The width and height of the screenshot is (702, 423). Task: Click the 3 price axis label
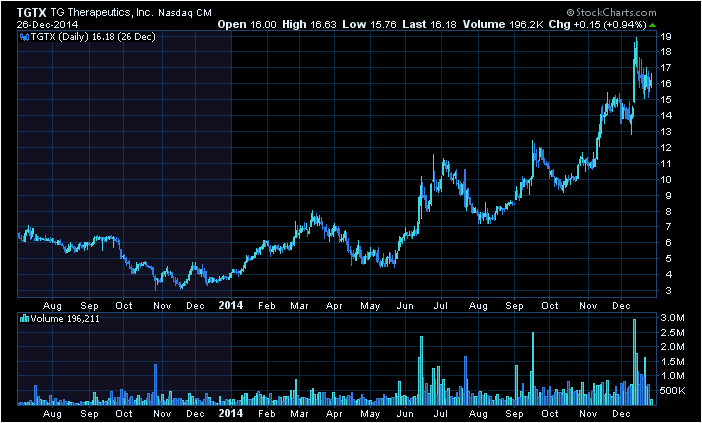(668, 291)
